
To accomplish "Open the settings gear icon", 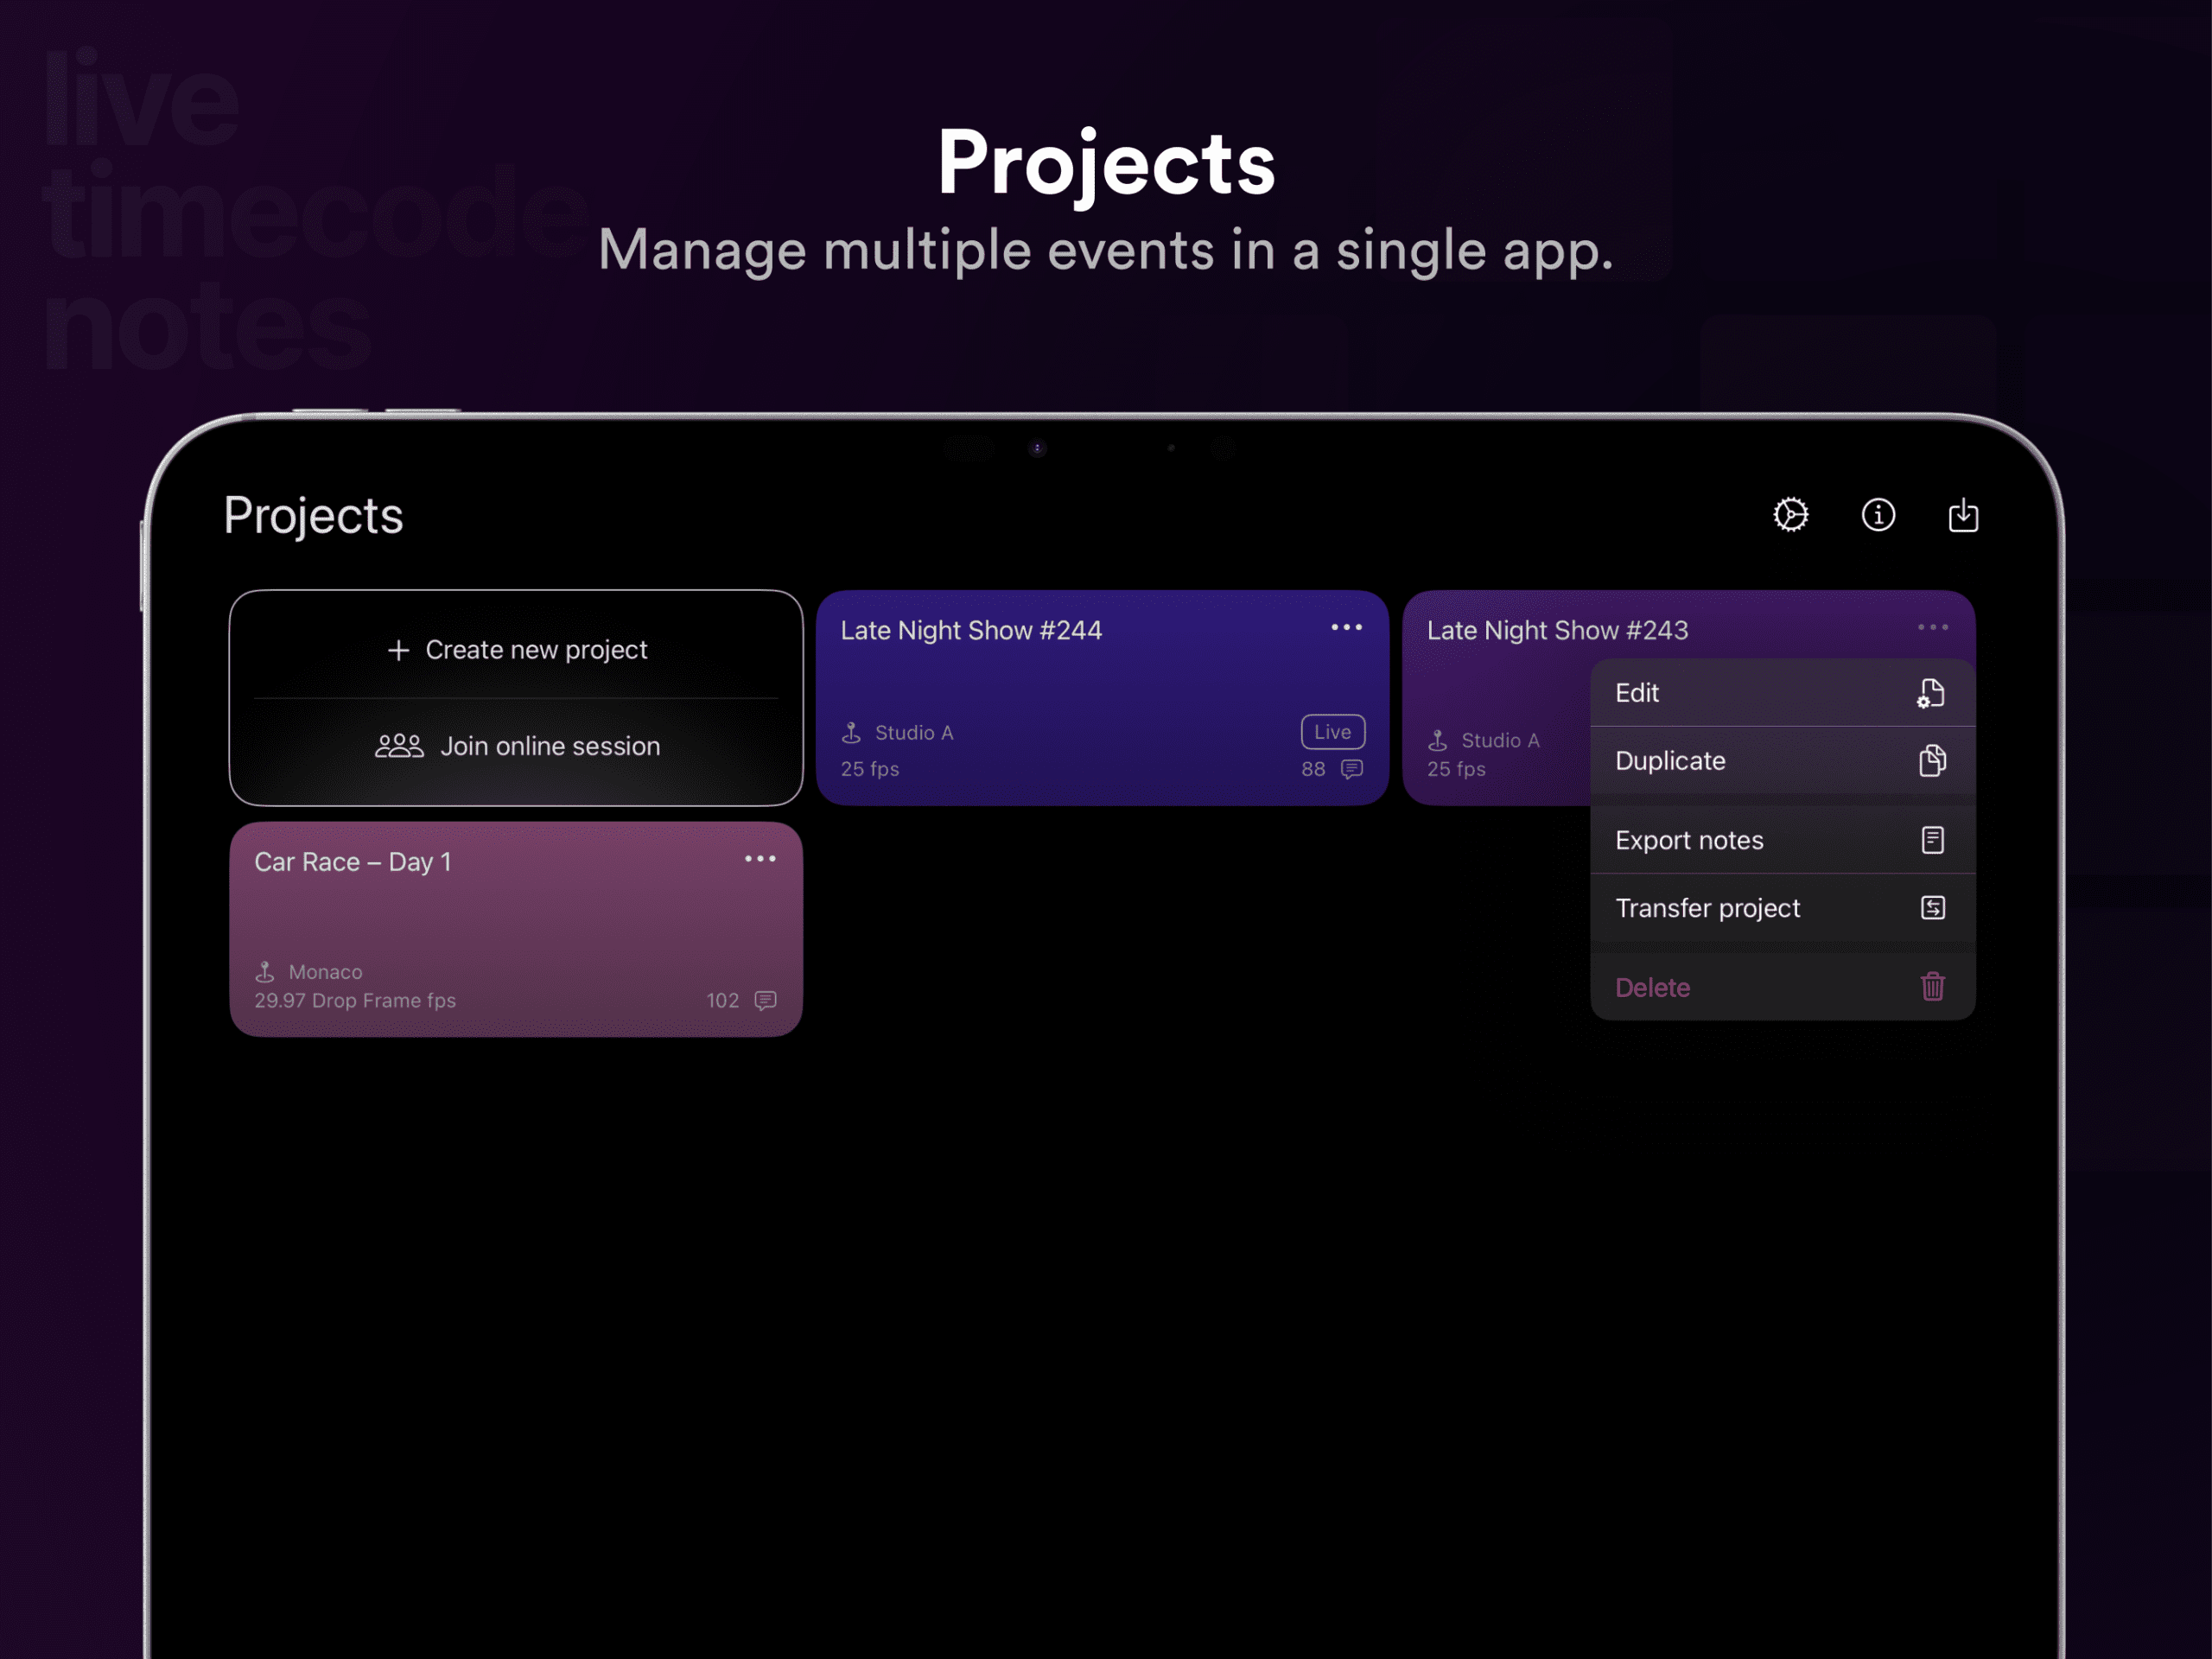I will 1789,515.
